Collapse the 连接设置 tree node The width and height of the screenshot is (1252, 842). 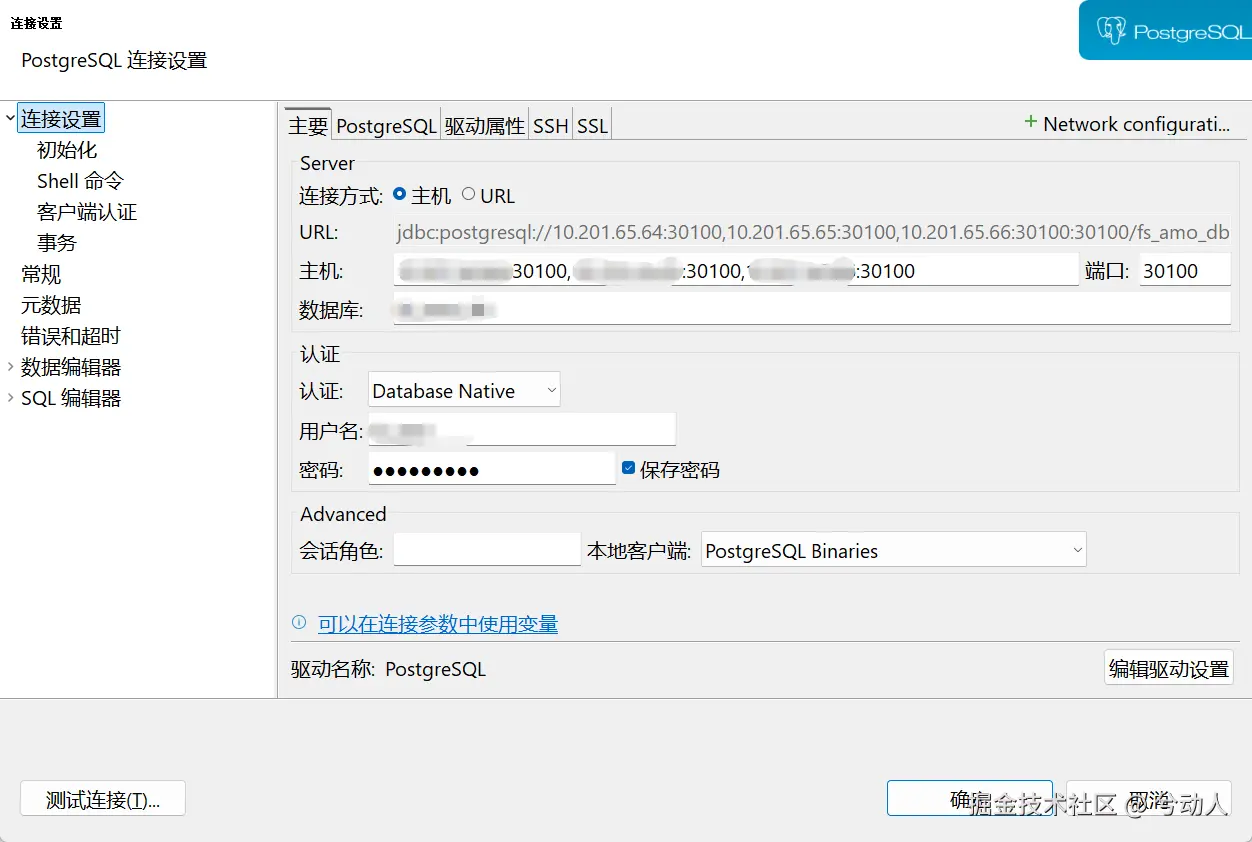click(x=9, y=118)
